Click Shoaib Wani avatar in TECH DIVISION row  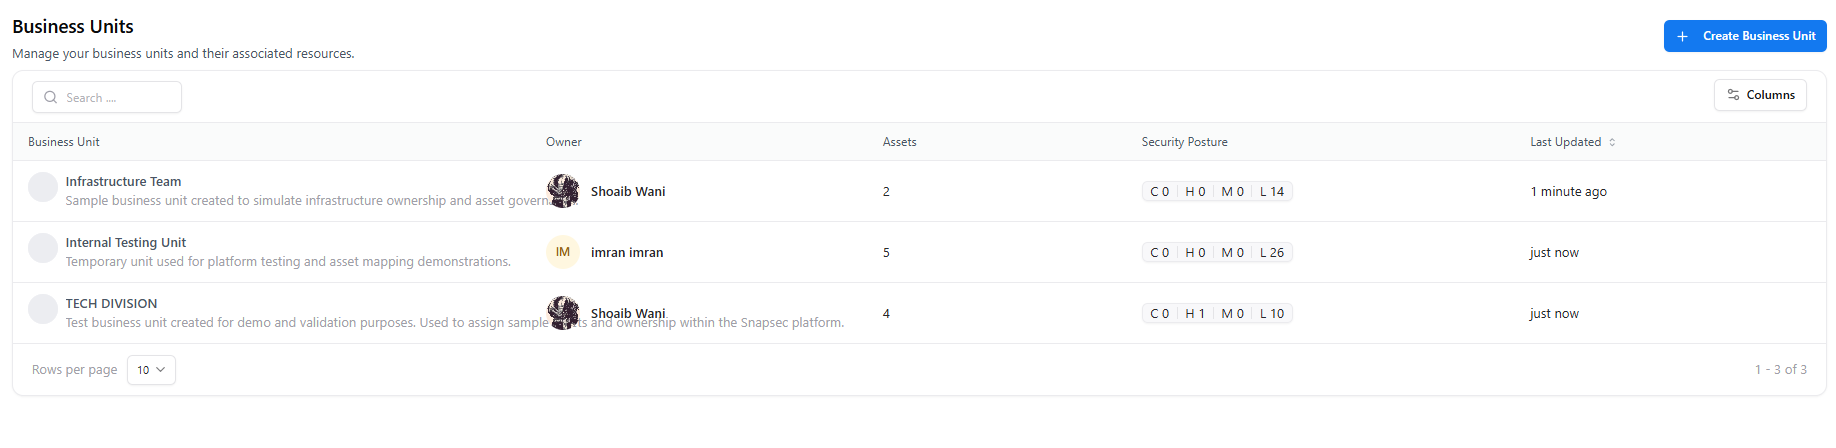point(563,313)
